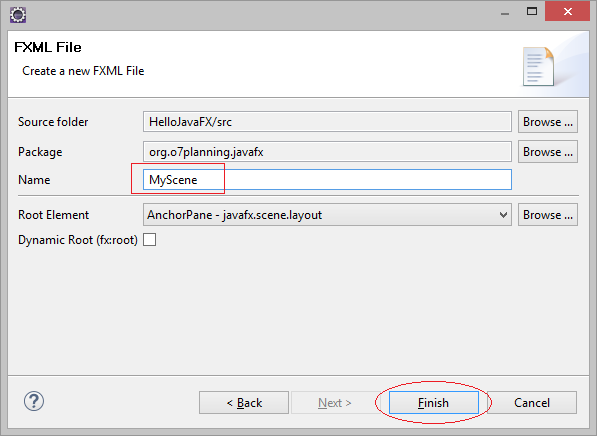Enable the Dynamic Root (fx:root) checkbox
Screen dimensions: 597x436
[150, 240]
